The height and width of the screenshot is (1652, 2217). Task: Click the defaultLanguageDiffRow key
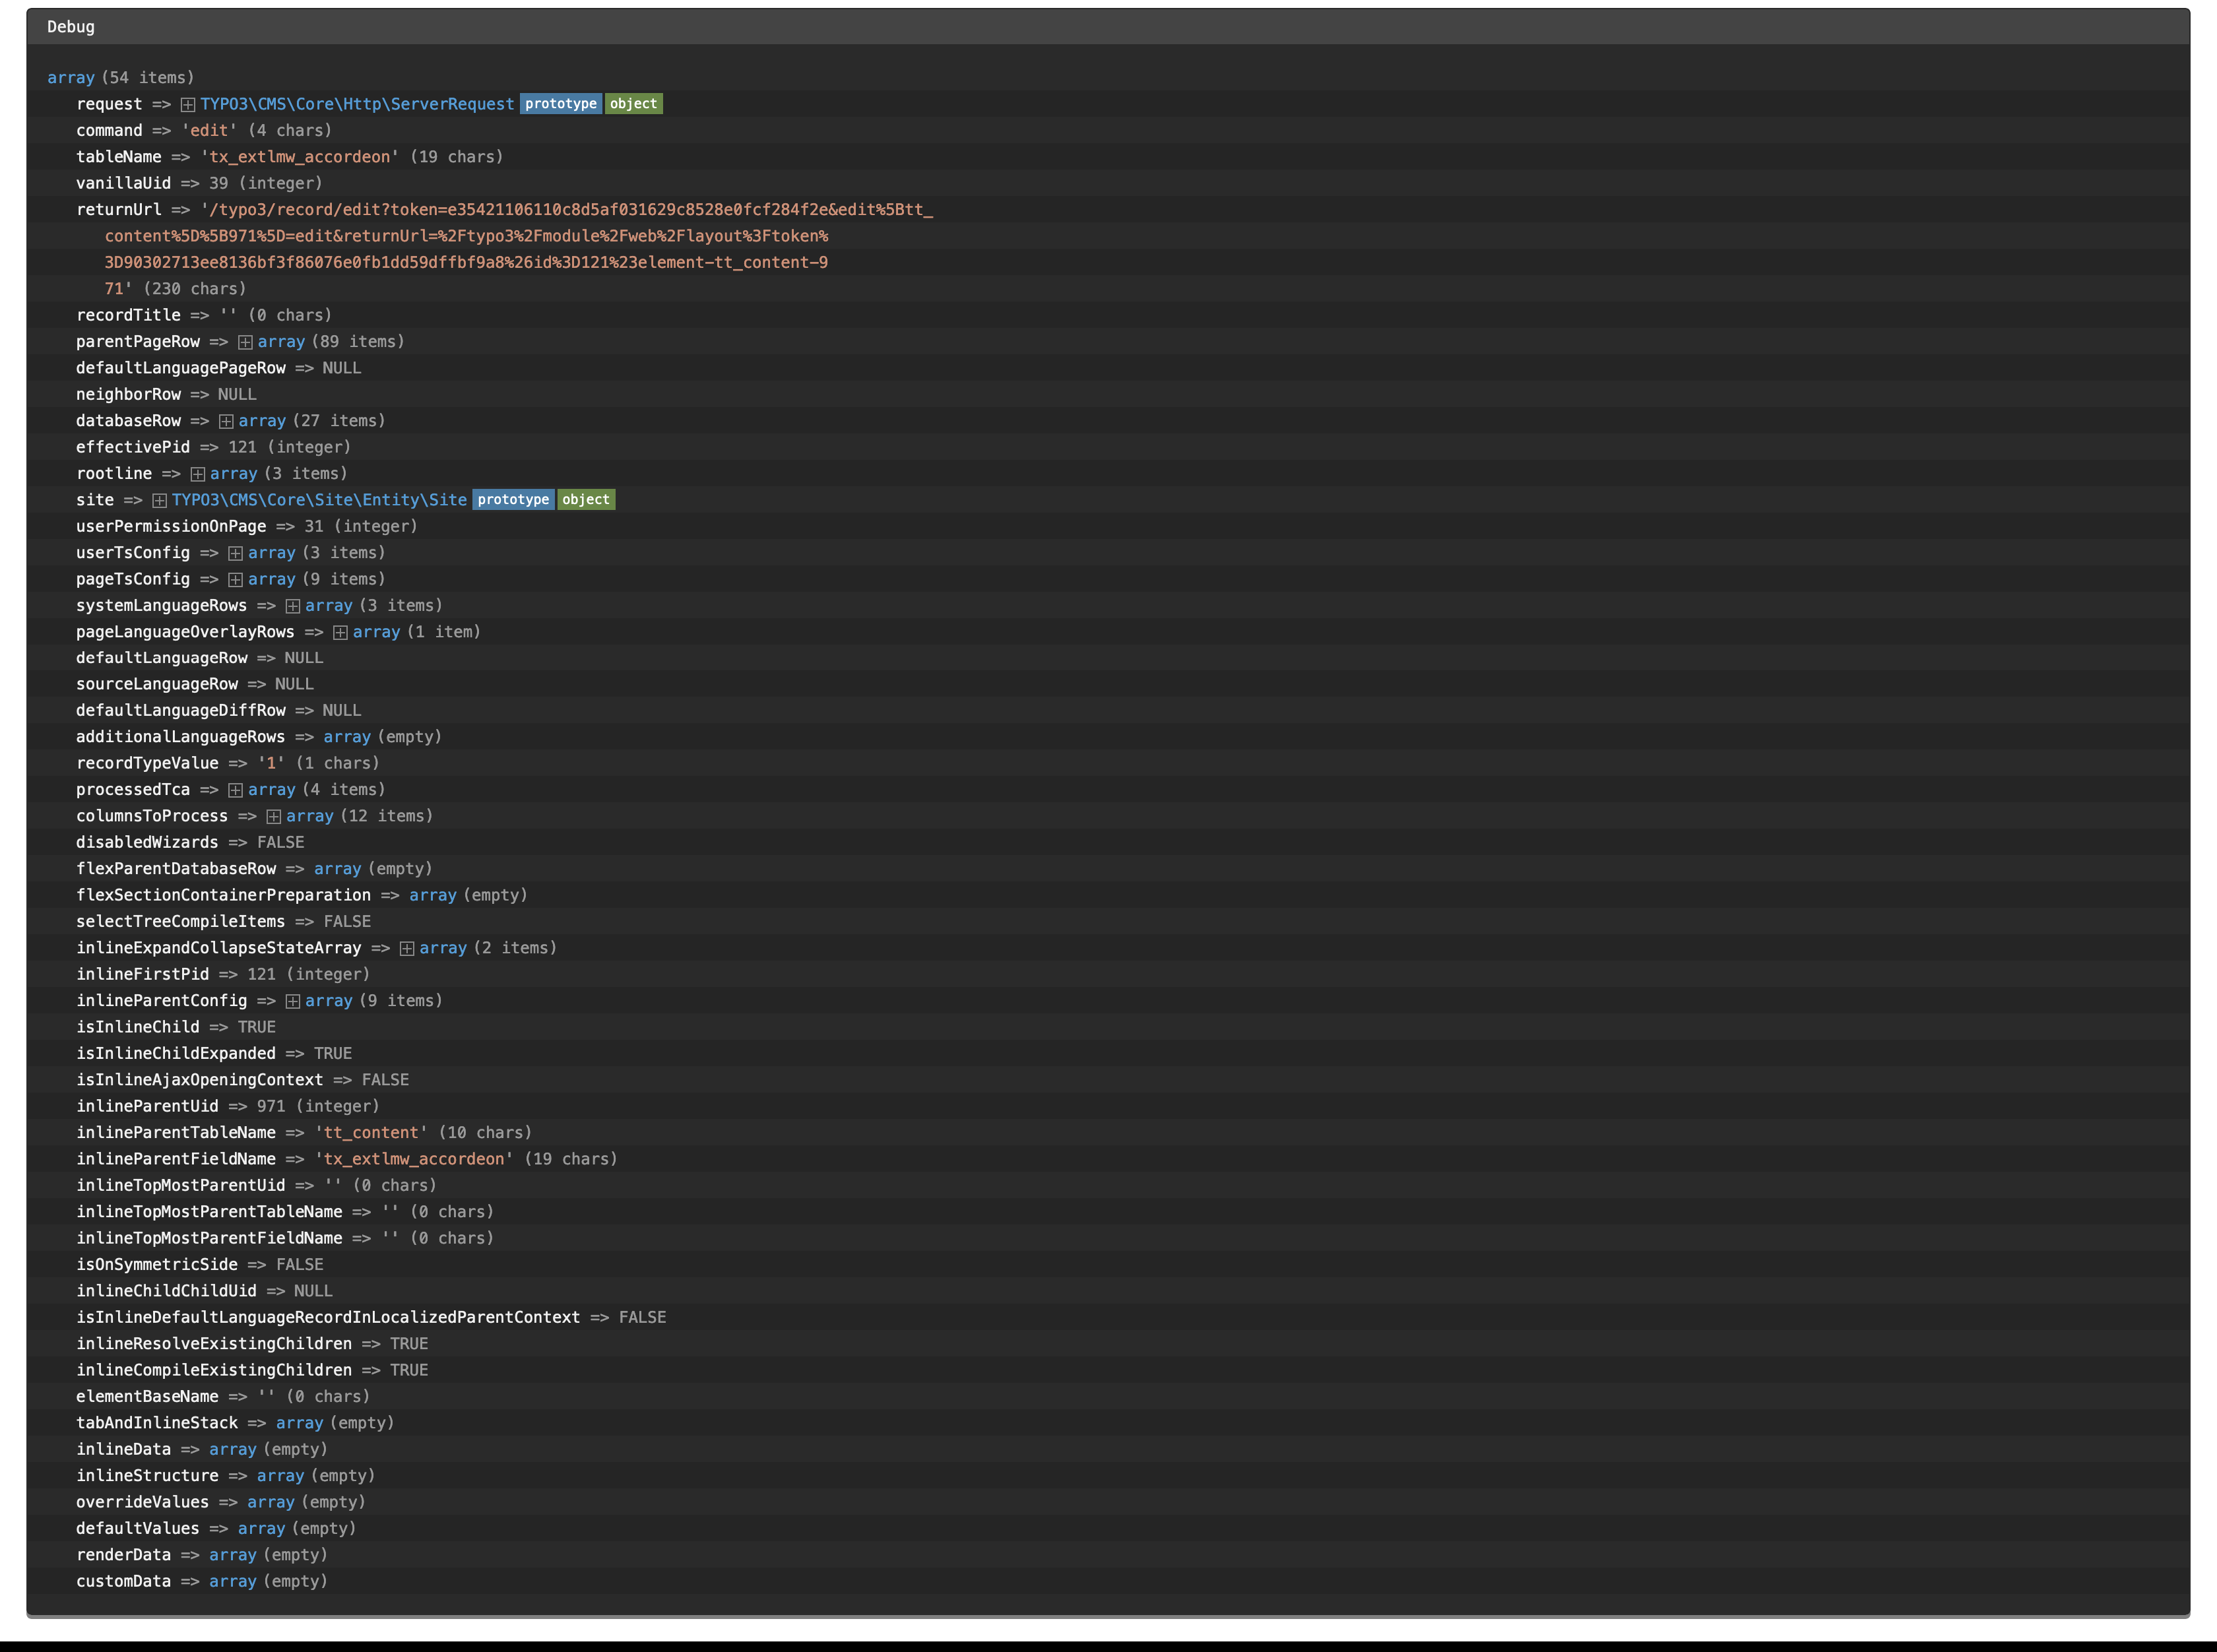pos(181,710)
